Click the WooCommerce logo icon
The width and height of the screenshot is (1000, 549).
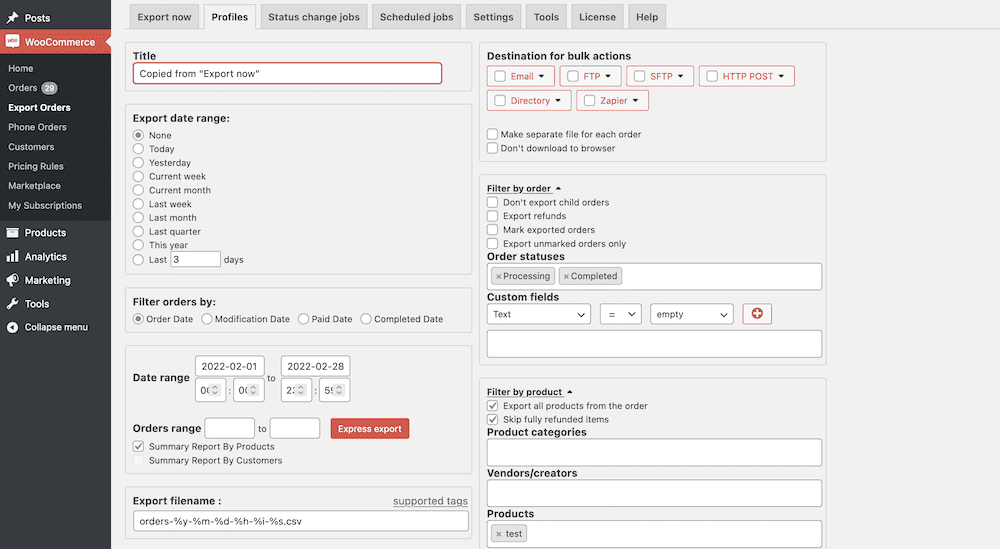[x=12, y=42]
